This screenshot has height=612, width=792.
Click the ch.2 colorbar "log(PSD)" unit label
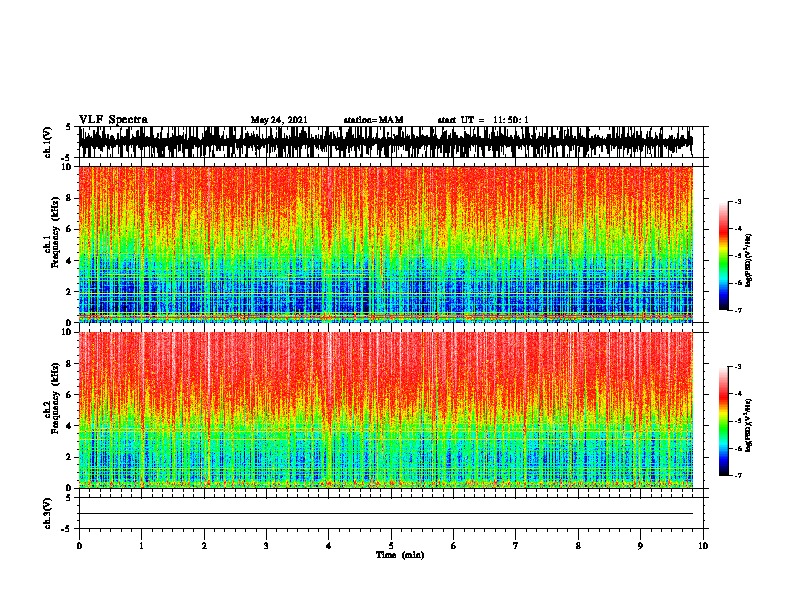click(748, 425)
